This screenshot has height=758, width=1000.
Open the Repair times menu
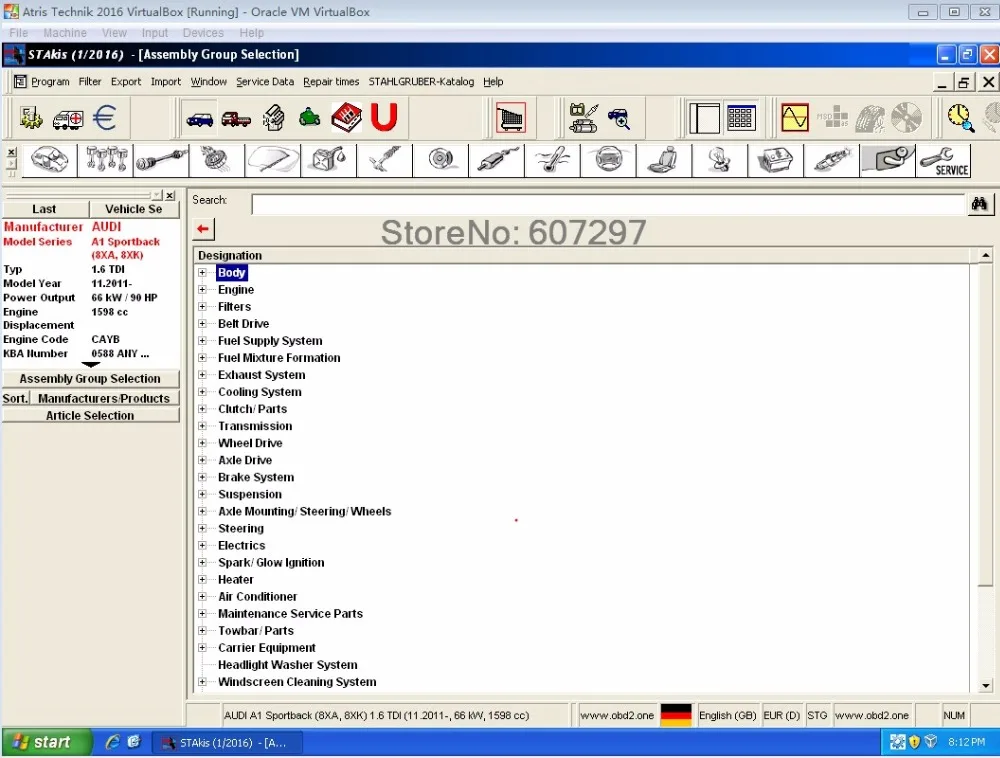point(331,82)
